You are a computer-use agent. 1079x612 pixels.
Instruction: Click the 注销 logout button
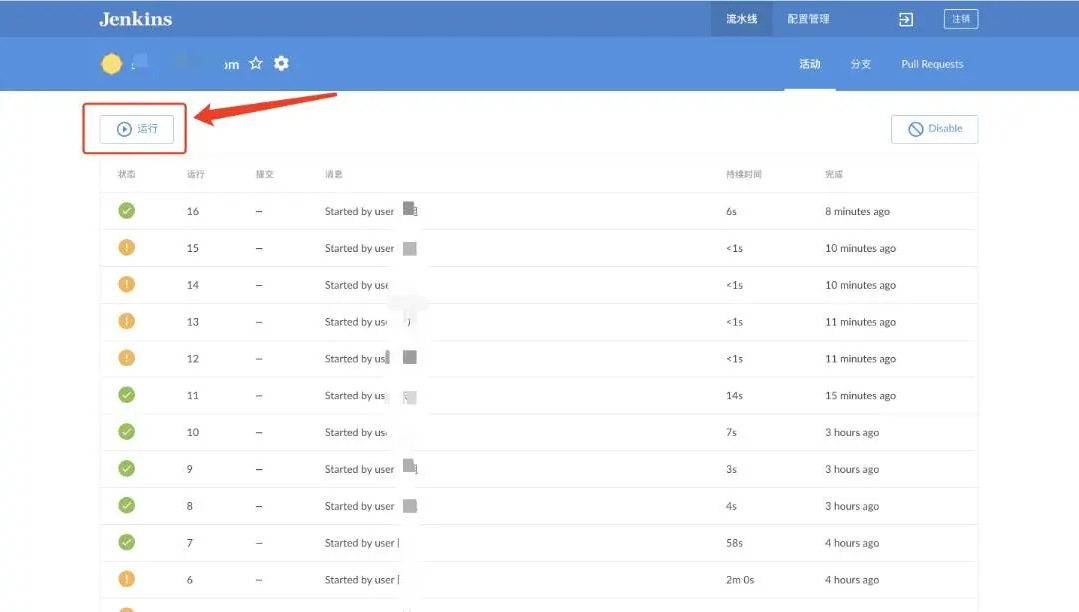960,19
